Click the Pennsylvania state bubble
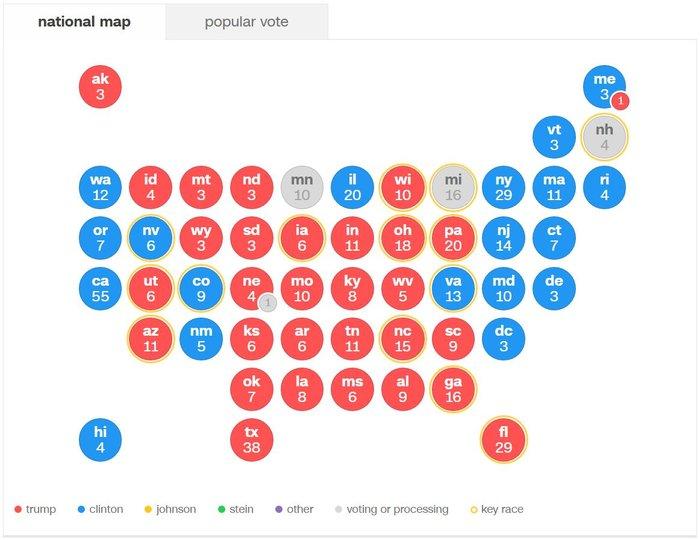This screenshot has width=700, height=540. click(x=453, y=238)
